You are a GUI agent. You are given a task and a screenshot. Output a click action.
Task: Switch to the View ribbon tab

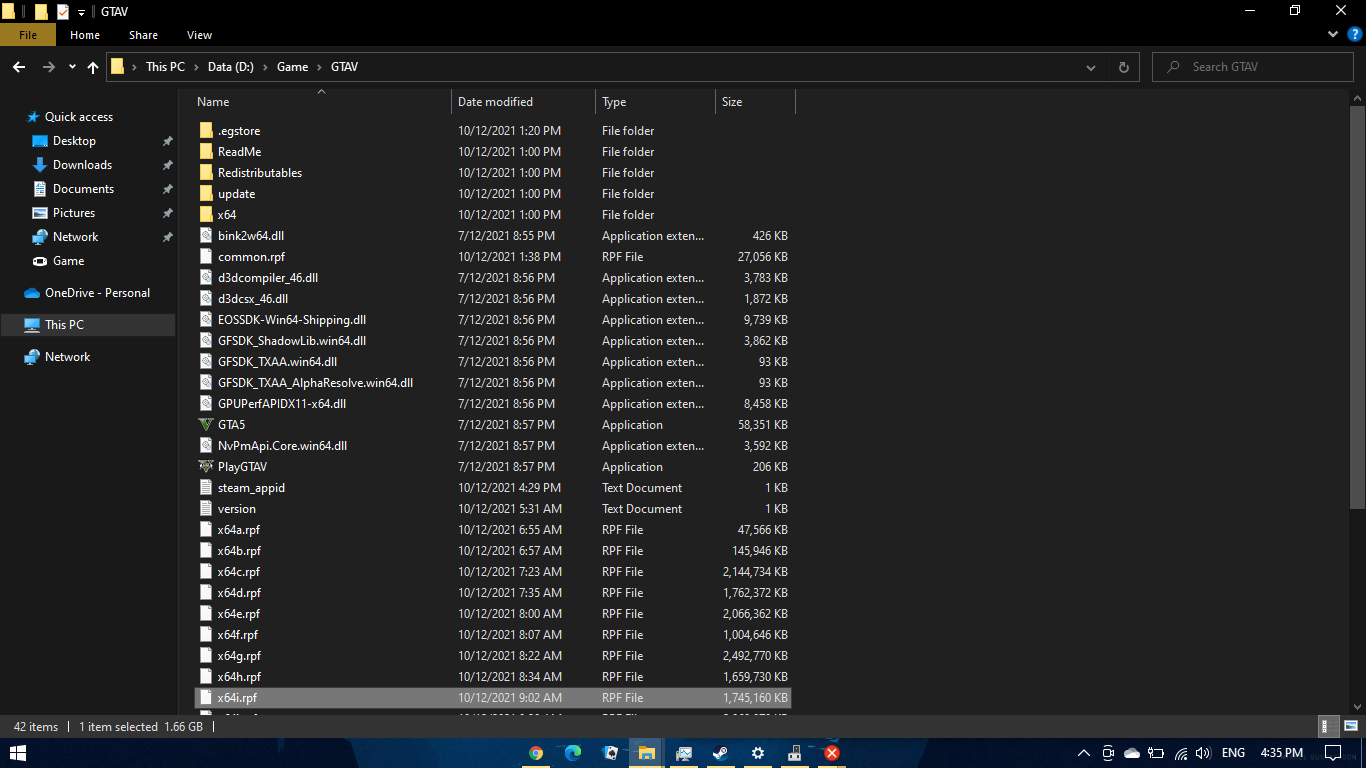click(x=199, y=35)
